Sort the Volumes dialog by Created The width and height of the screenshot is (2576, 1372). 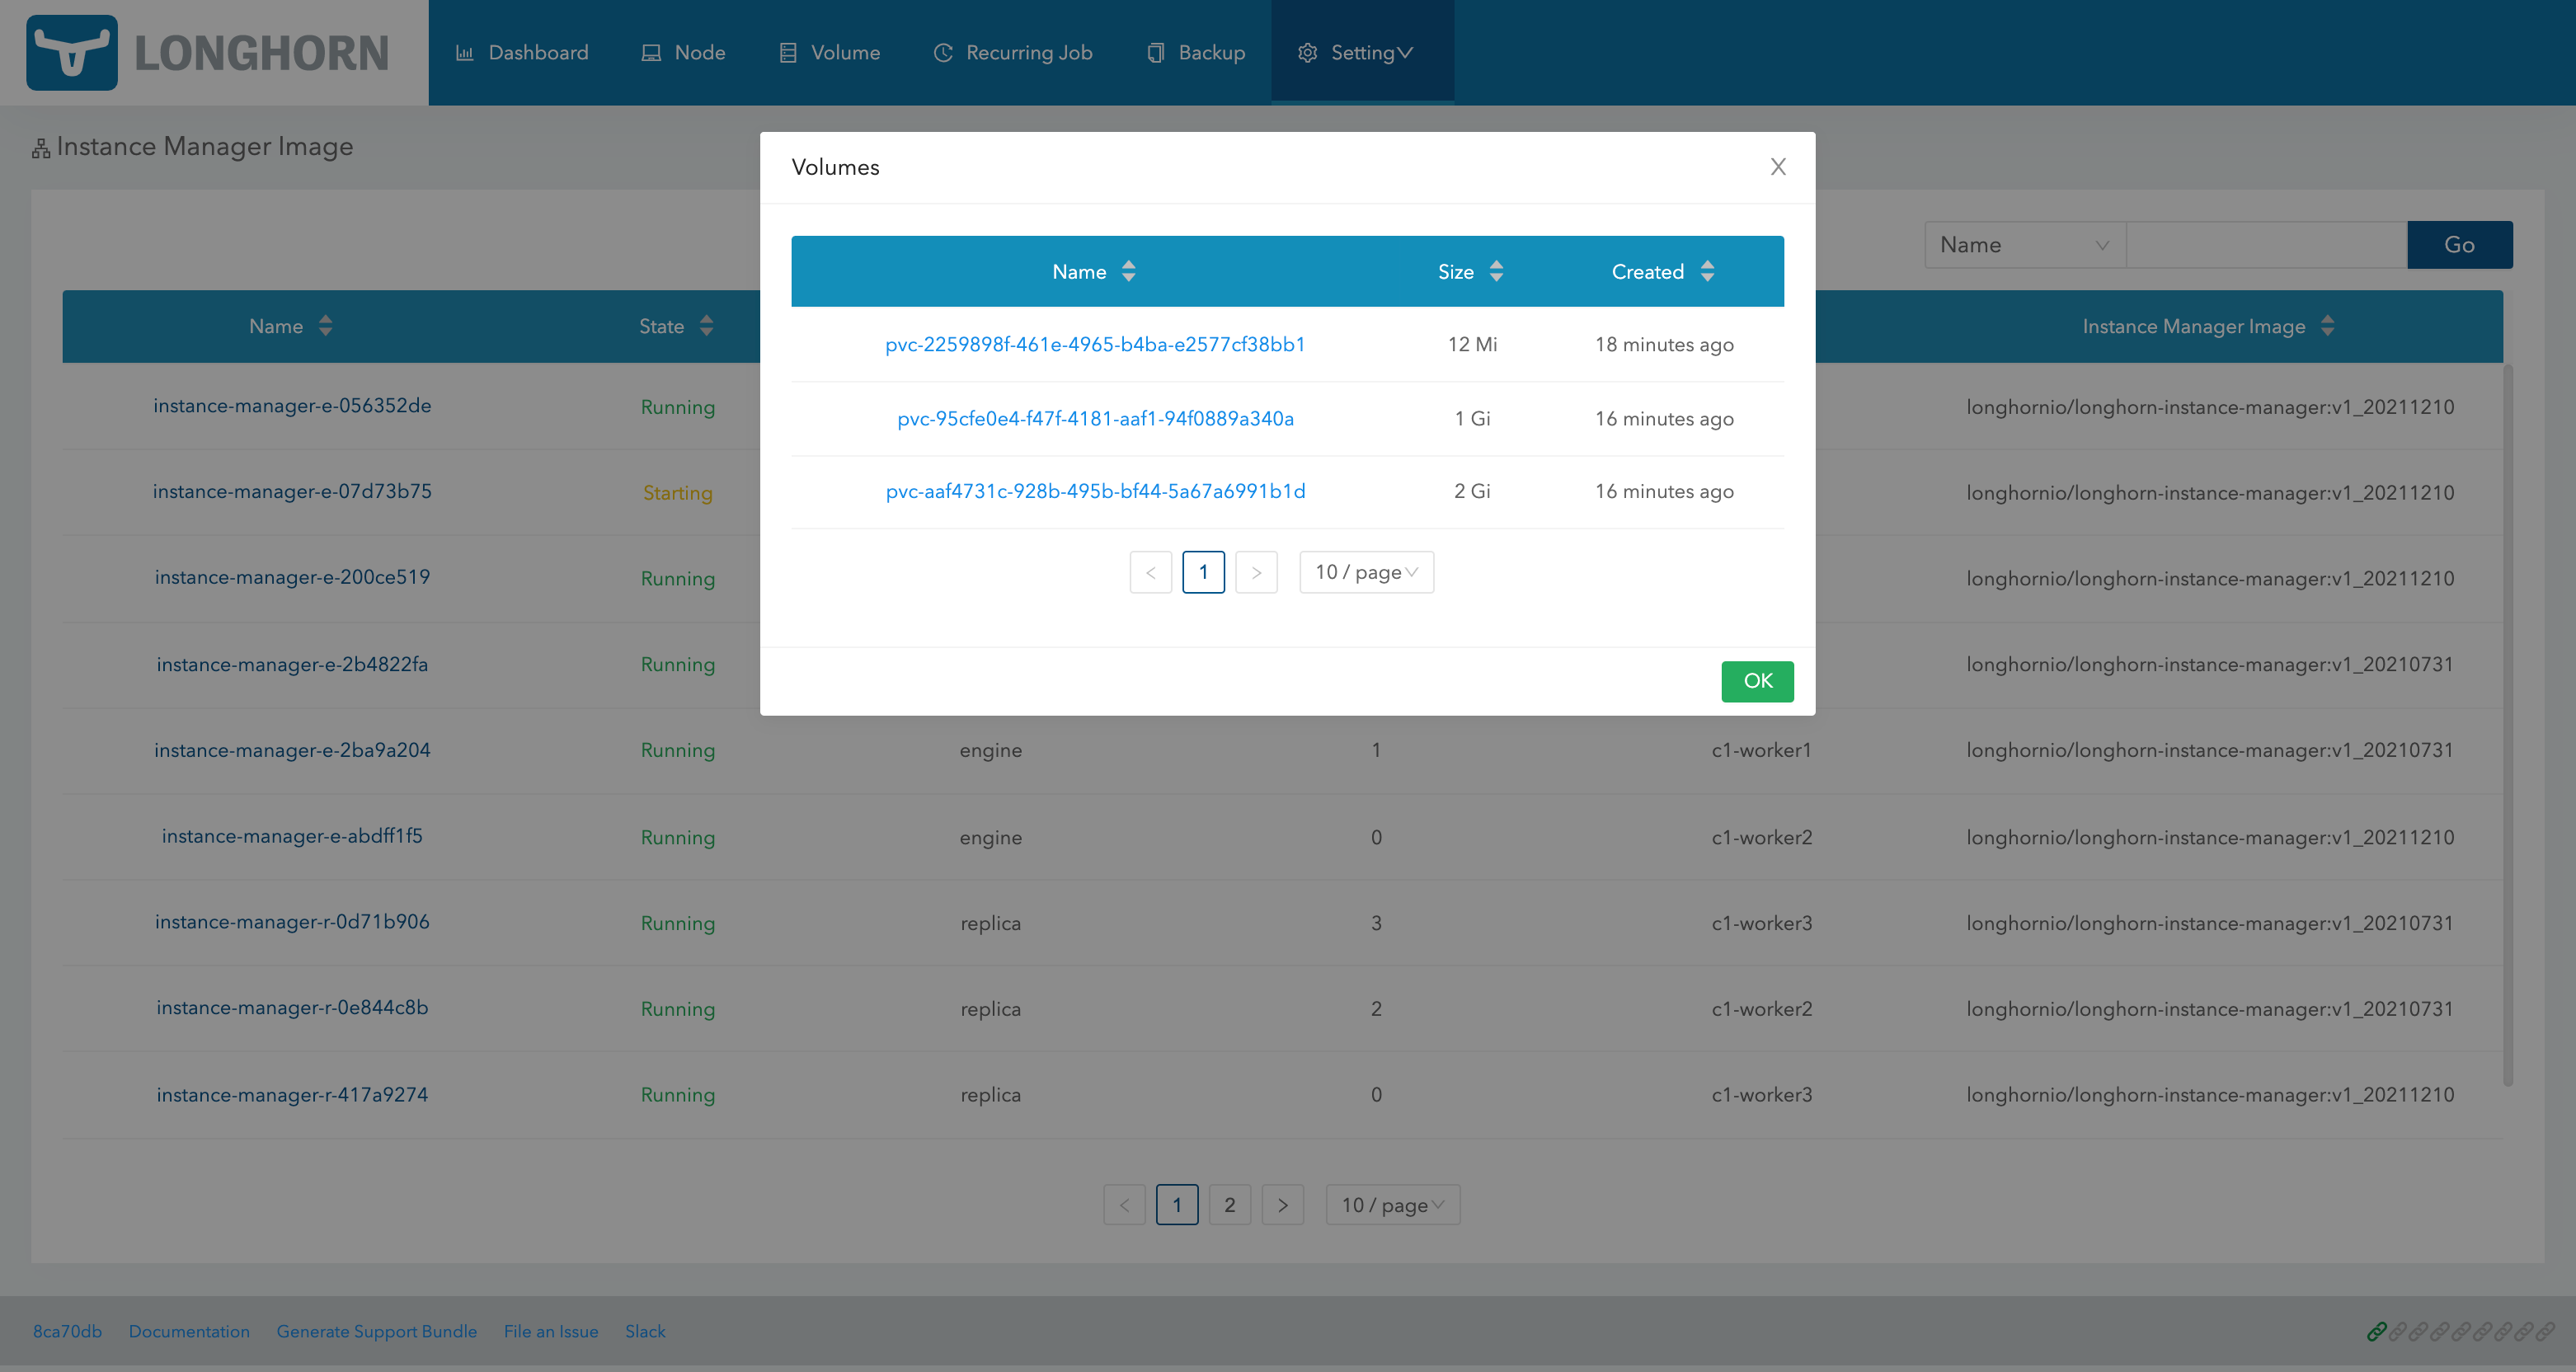pyautogui.click(x=1706, y=271)
